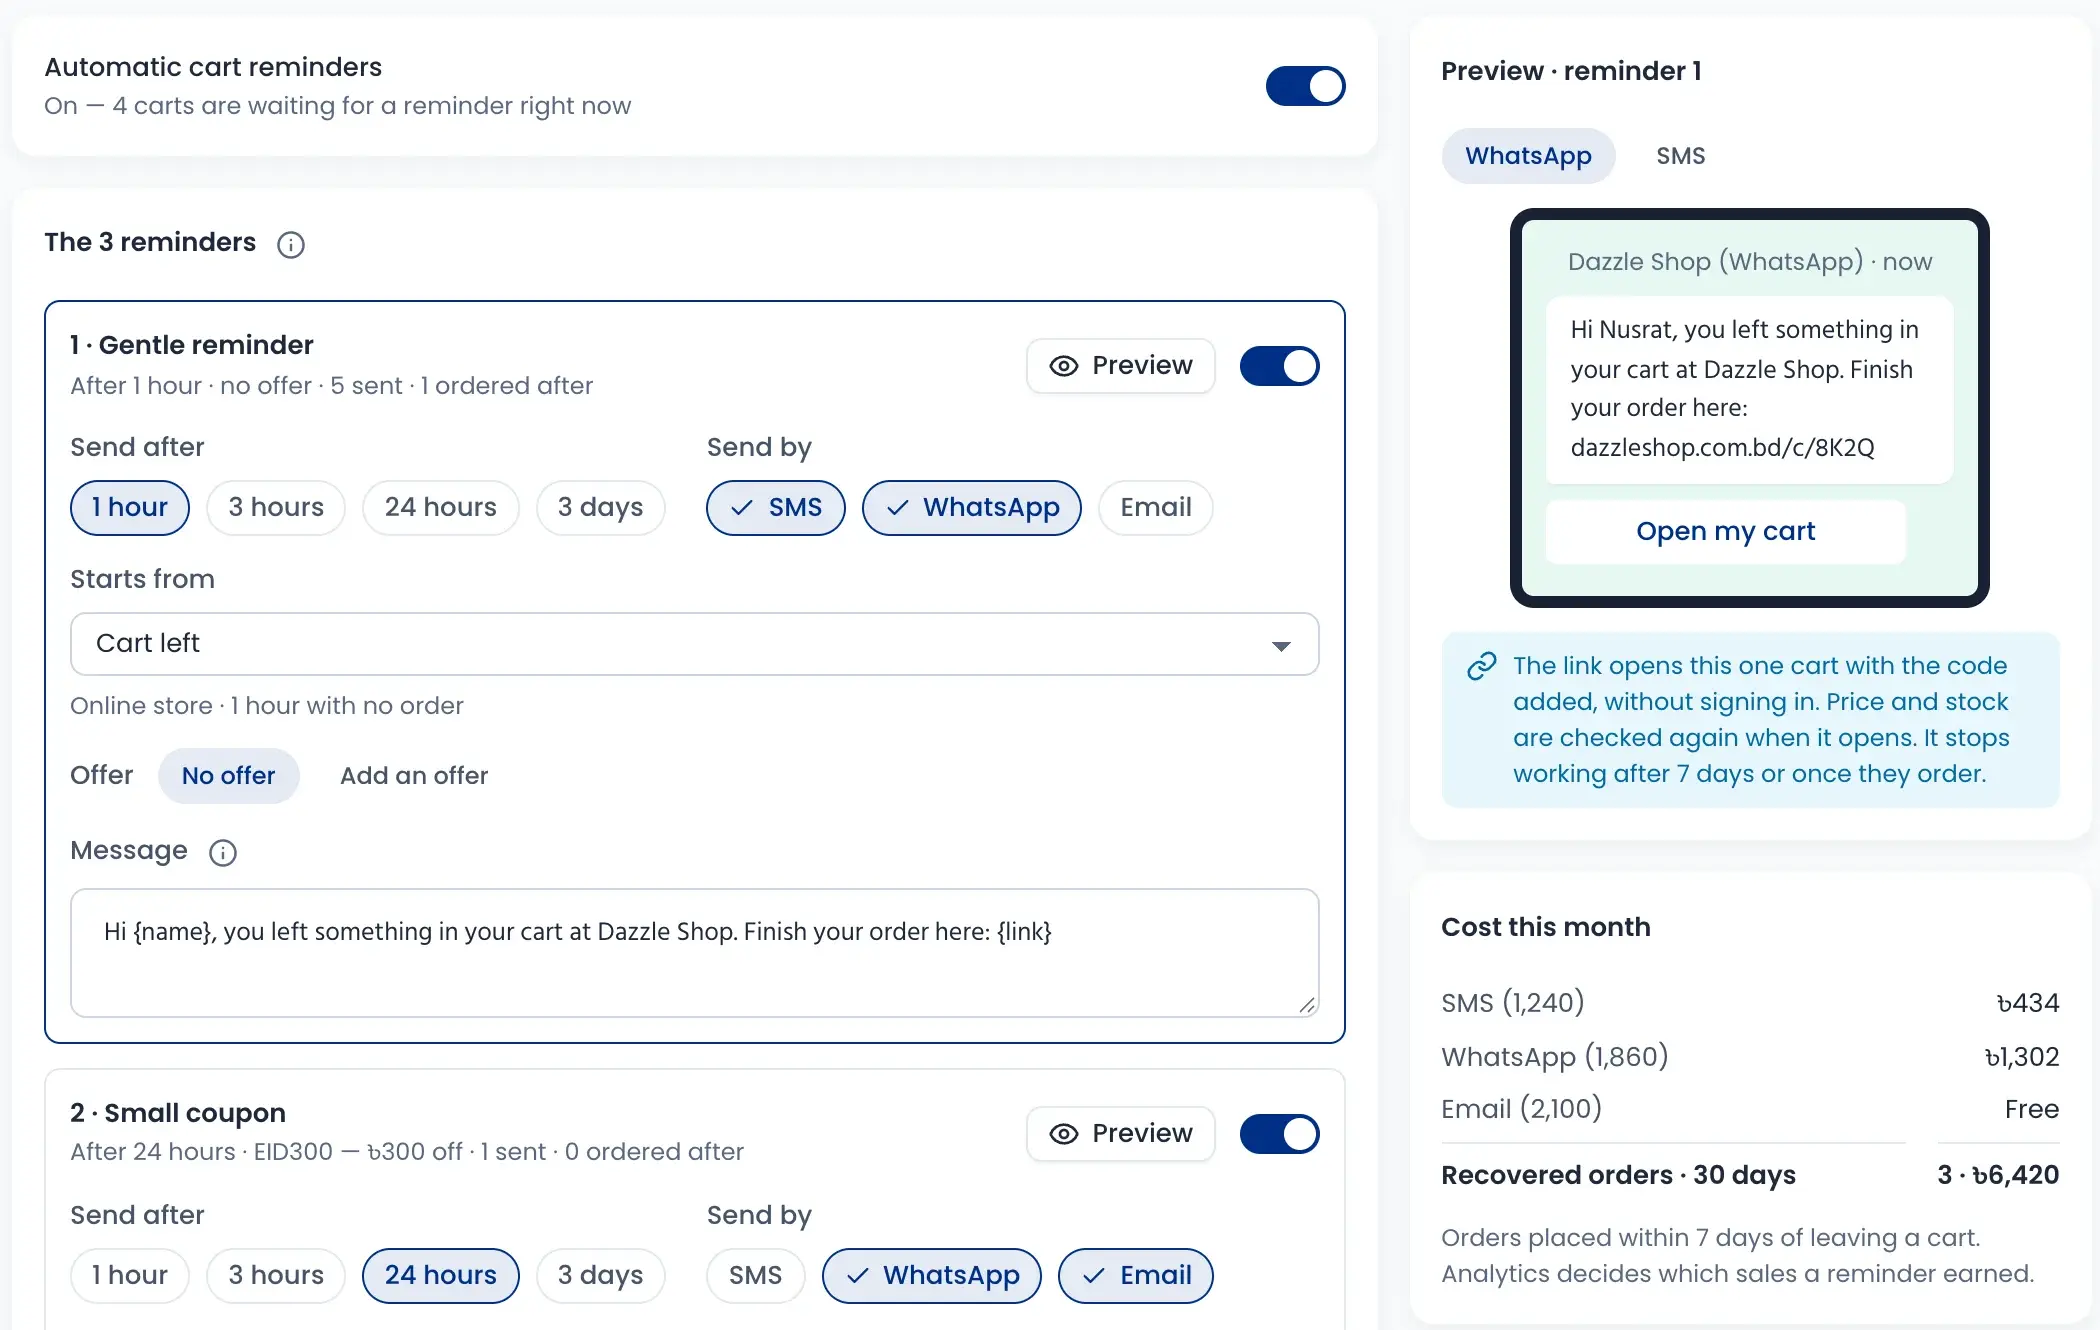2100x1330 pixels.
Task: Select Add an offer option
Action: (414, 776)
